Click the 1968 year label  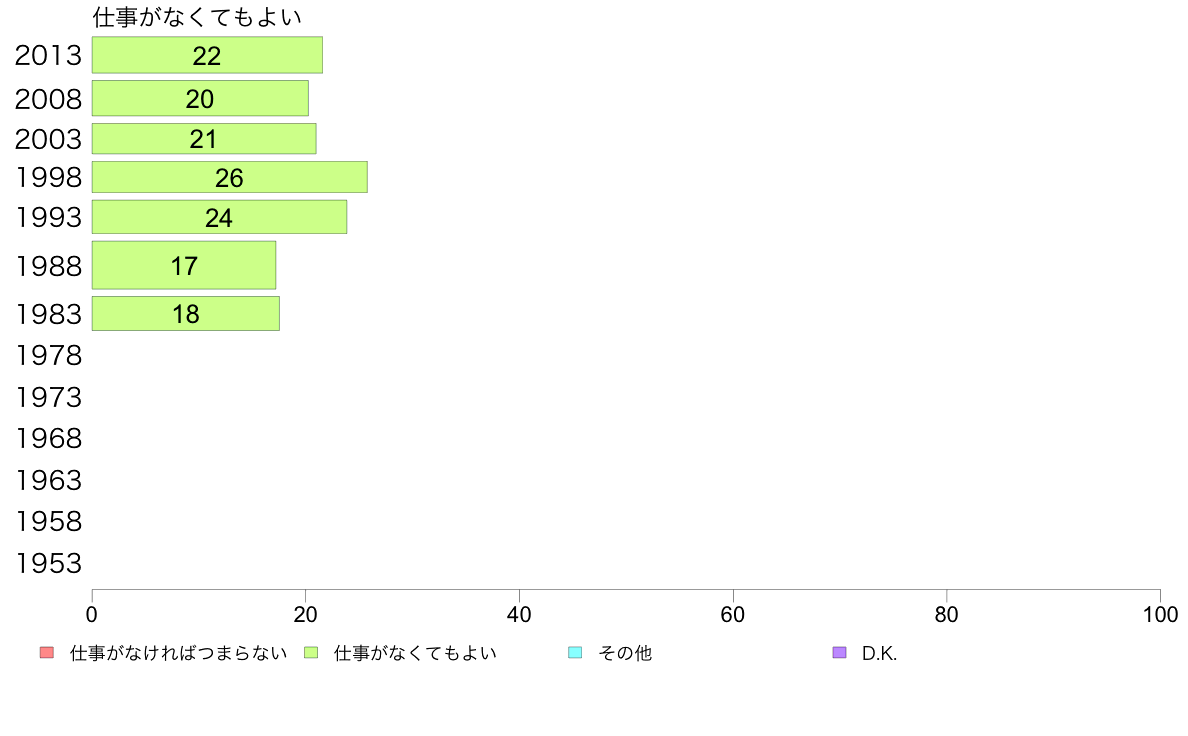(x=48, y=438)
